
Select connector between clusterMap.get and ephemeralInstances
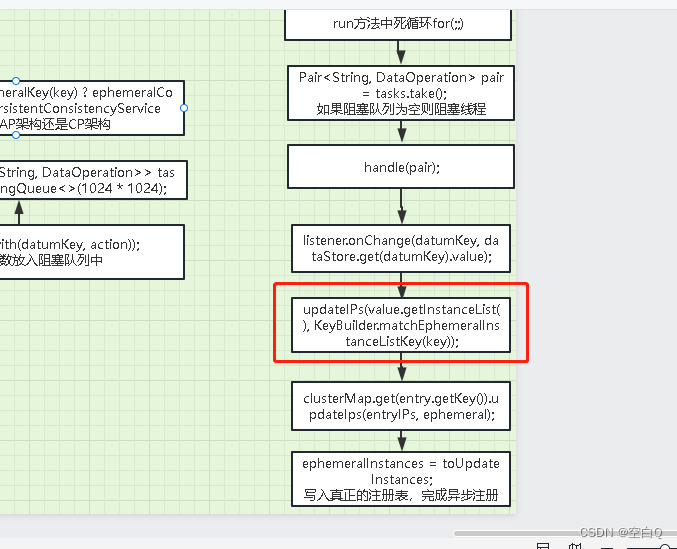point(402,441)
